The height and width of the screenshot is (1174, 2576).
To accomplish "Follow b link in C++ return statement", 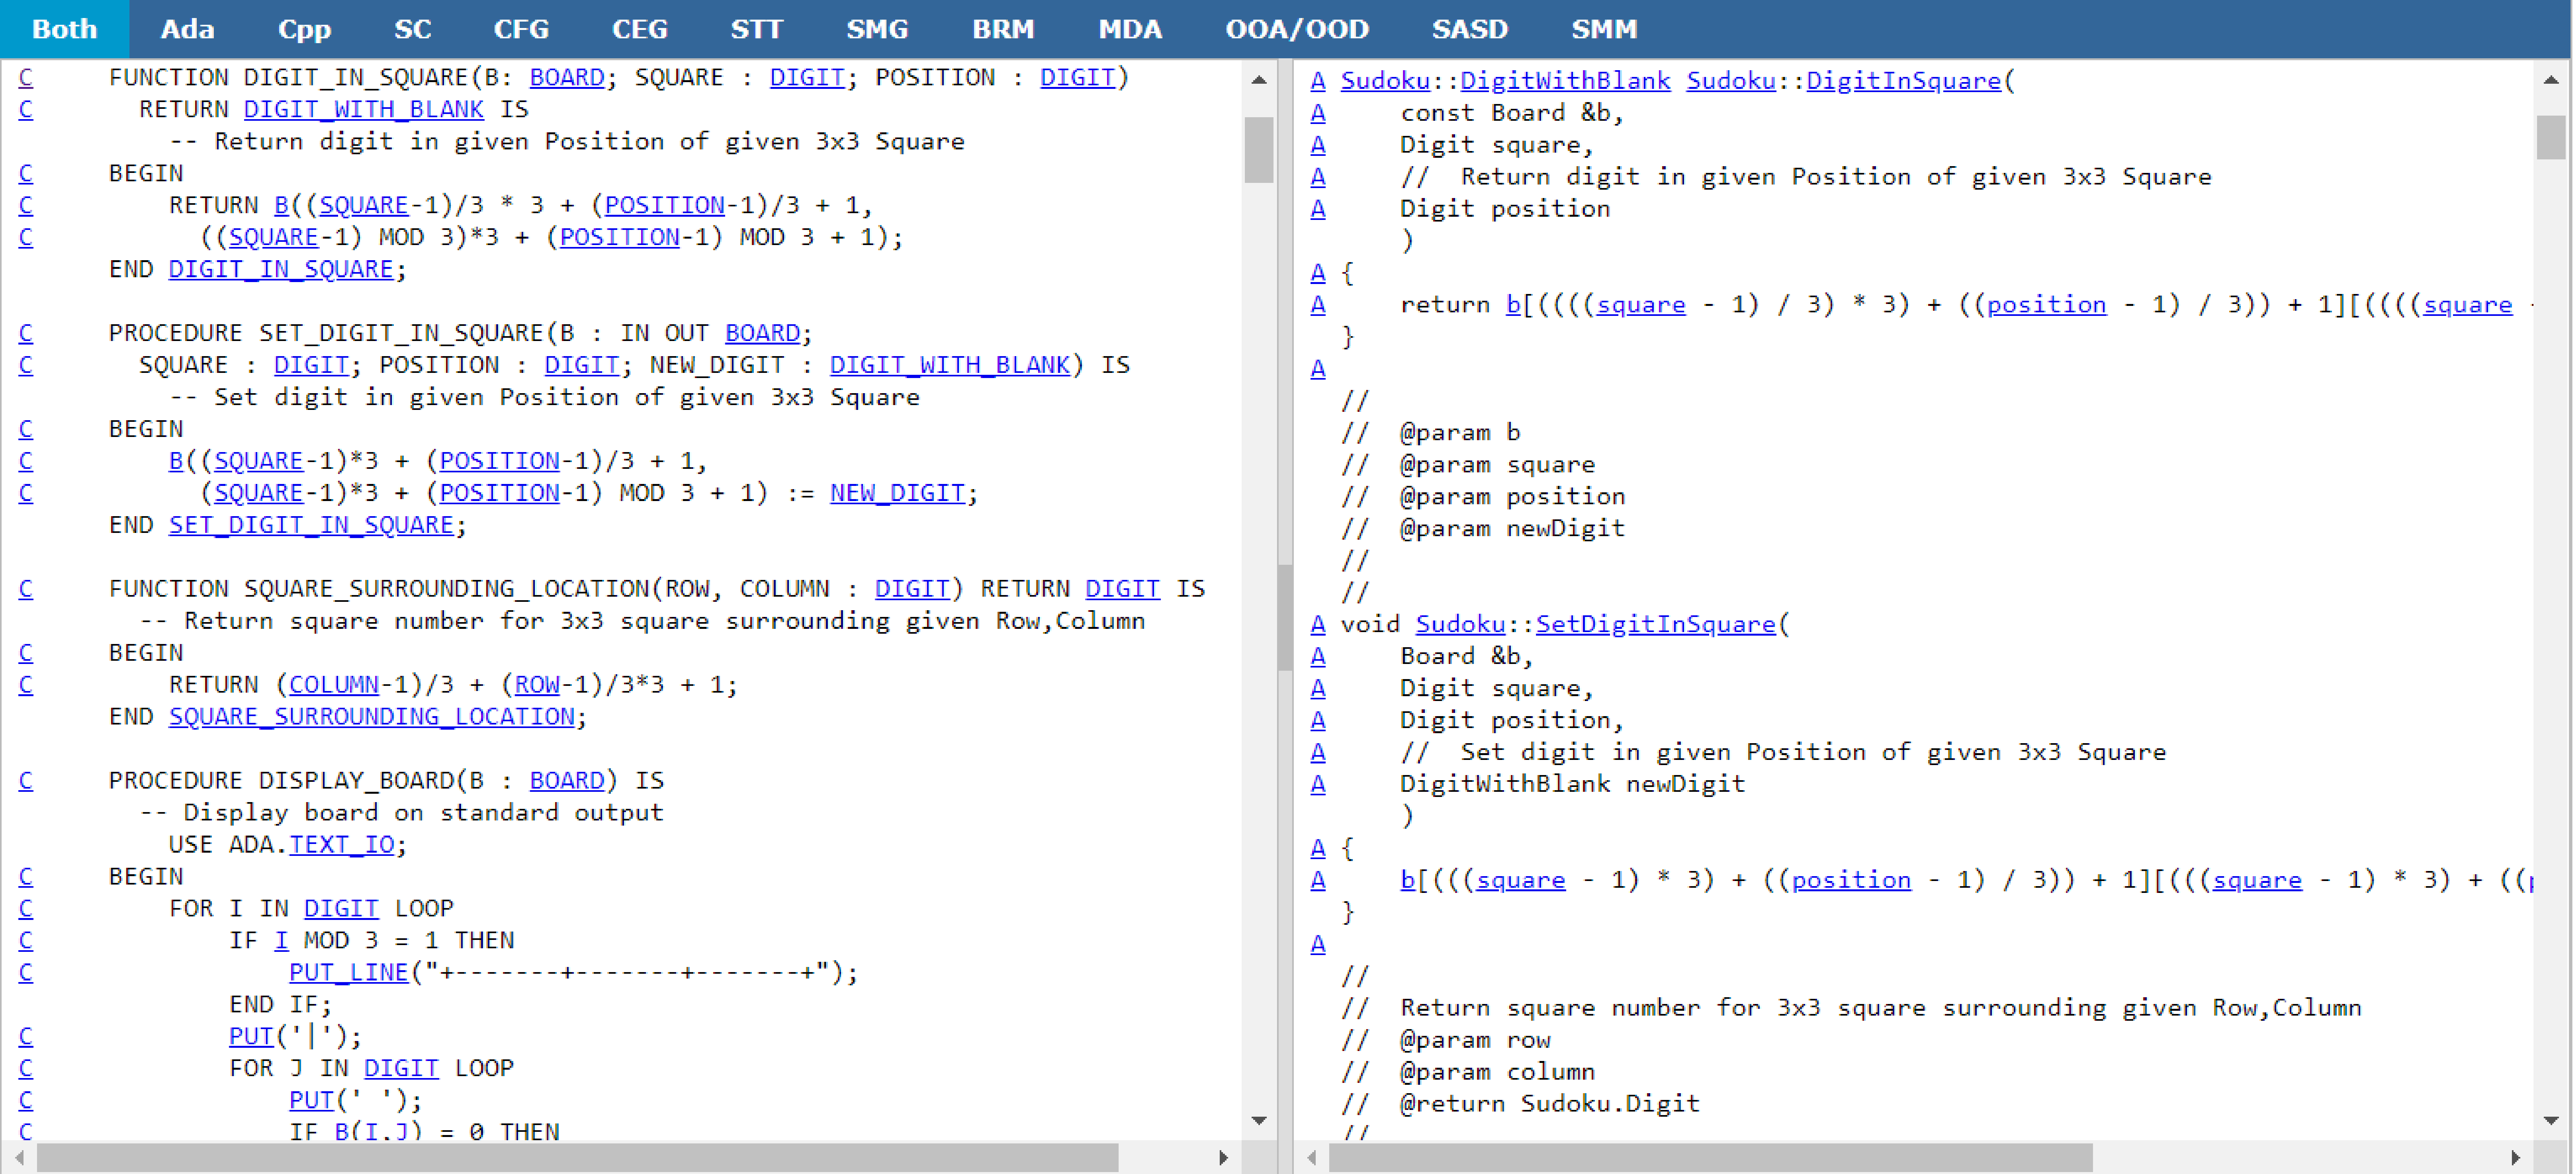I will coord(1513,305).
